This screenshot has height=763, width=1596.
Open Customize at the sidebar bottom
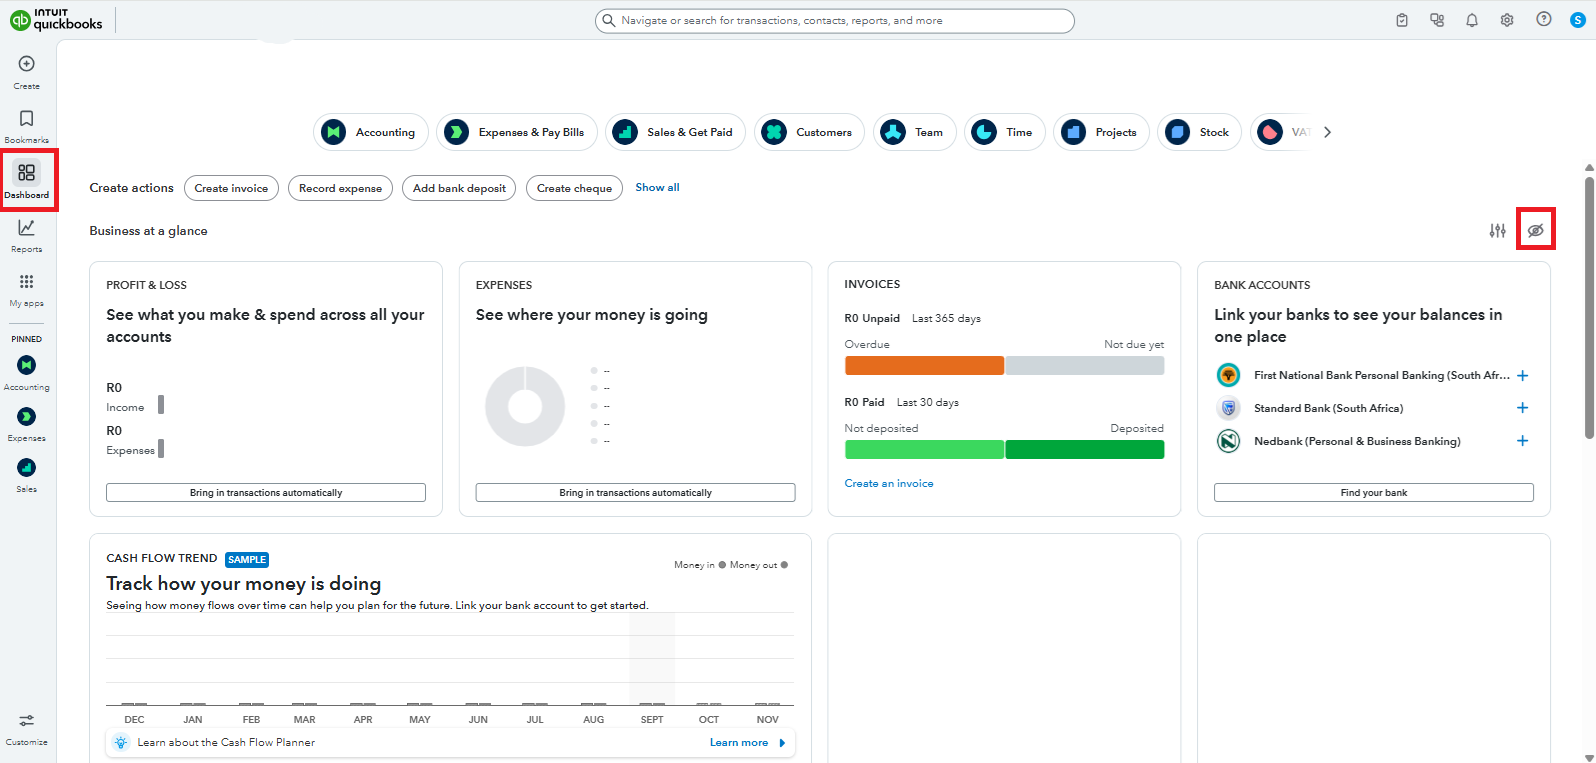tap(27, 729)
